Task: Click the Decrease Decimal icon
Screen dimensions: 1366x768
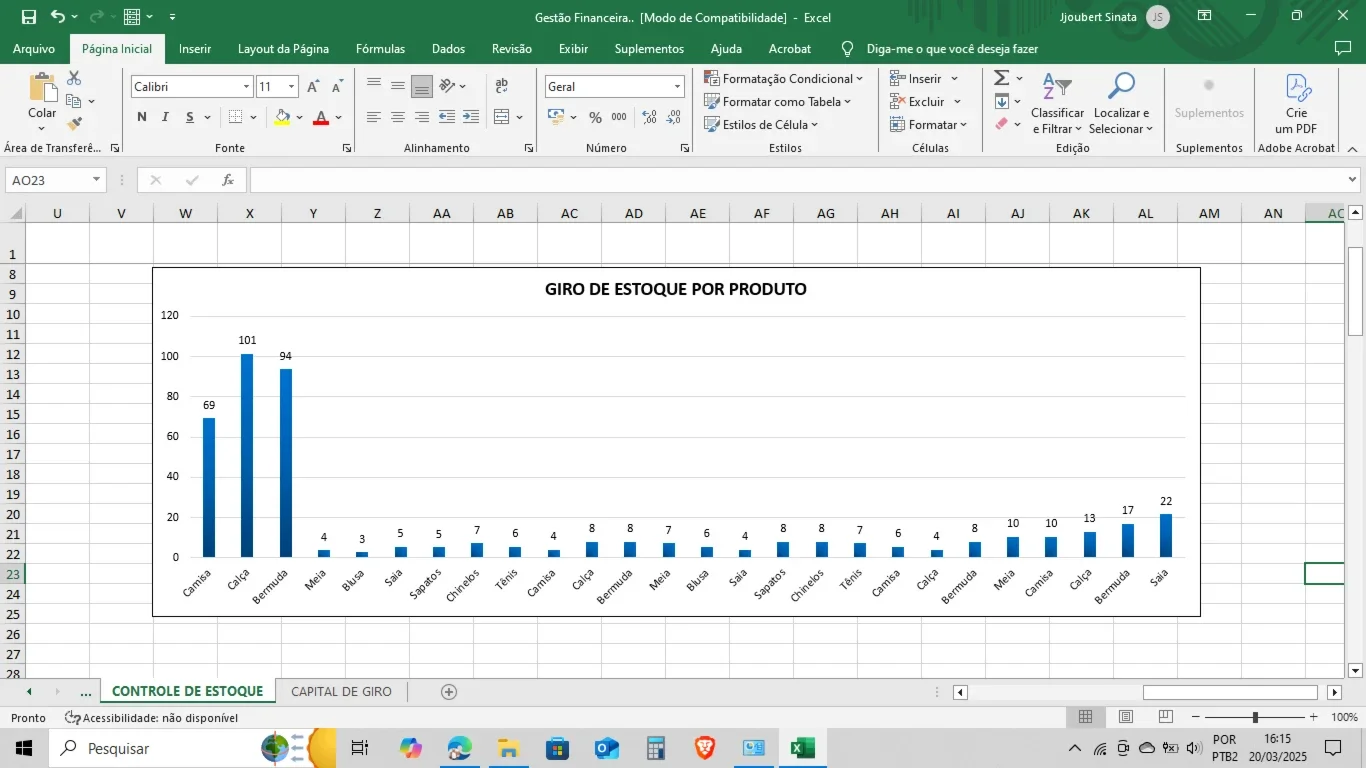Action: tap(675, 117)
